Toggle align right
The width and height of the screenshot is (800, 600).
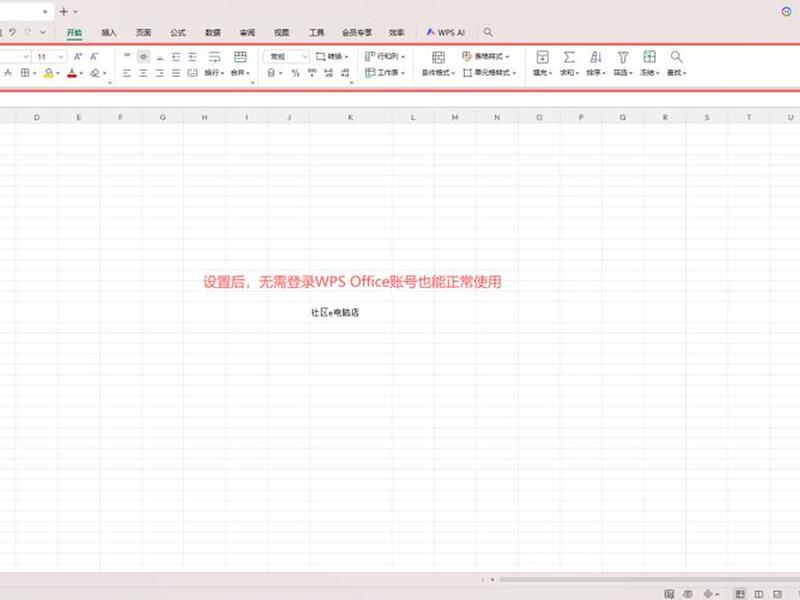160,73
